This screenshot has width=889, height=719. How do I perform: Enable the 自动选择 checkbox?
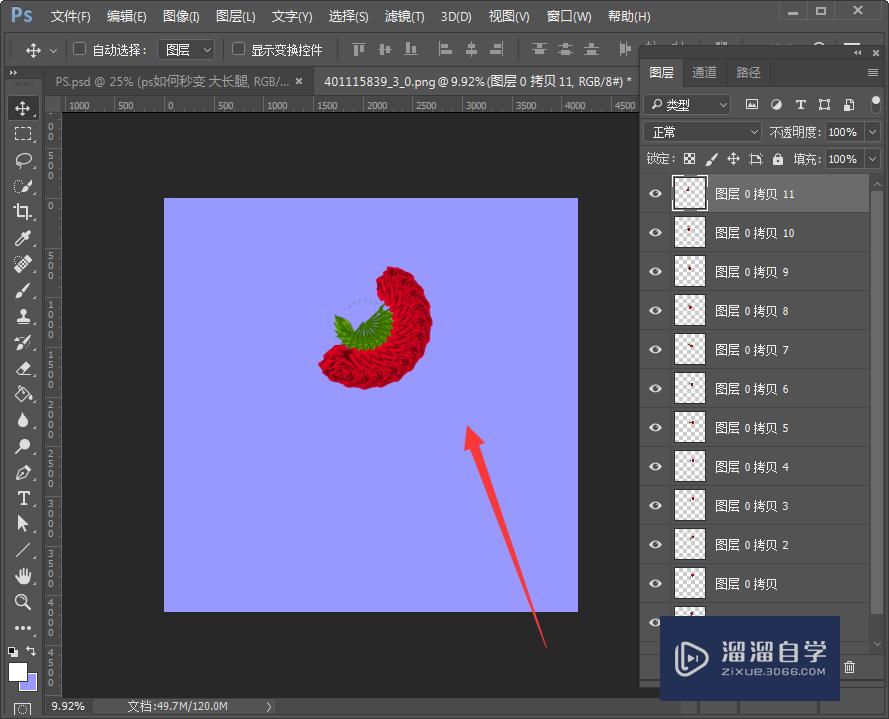tap(79, 49)
